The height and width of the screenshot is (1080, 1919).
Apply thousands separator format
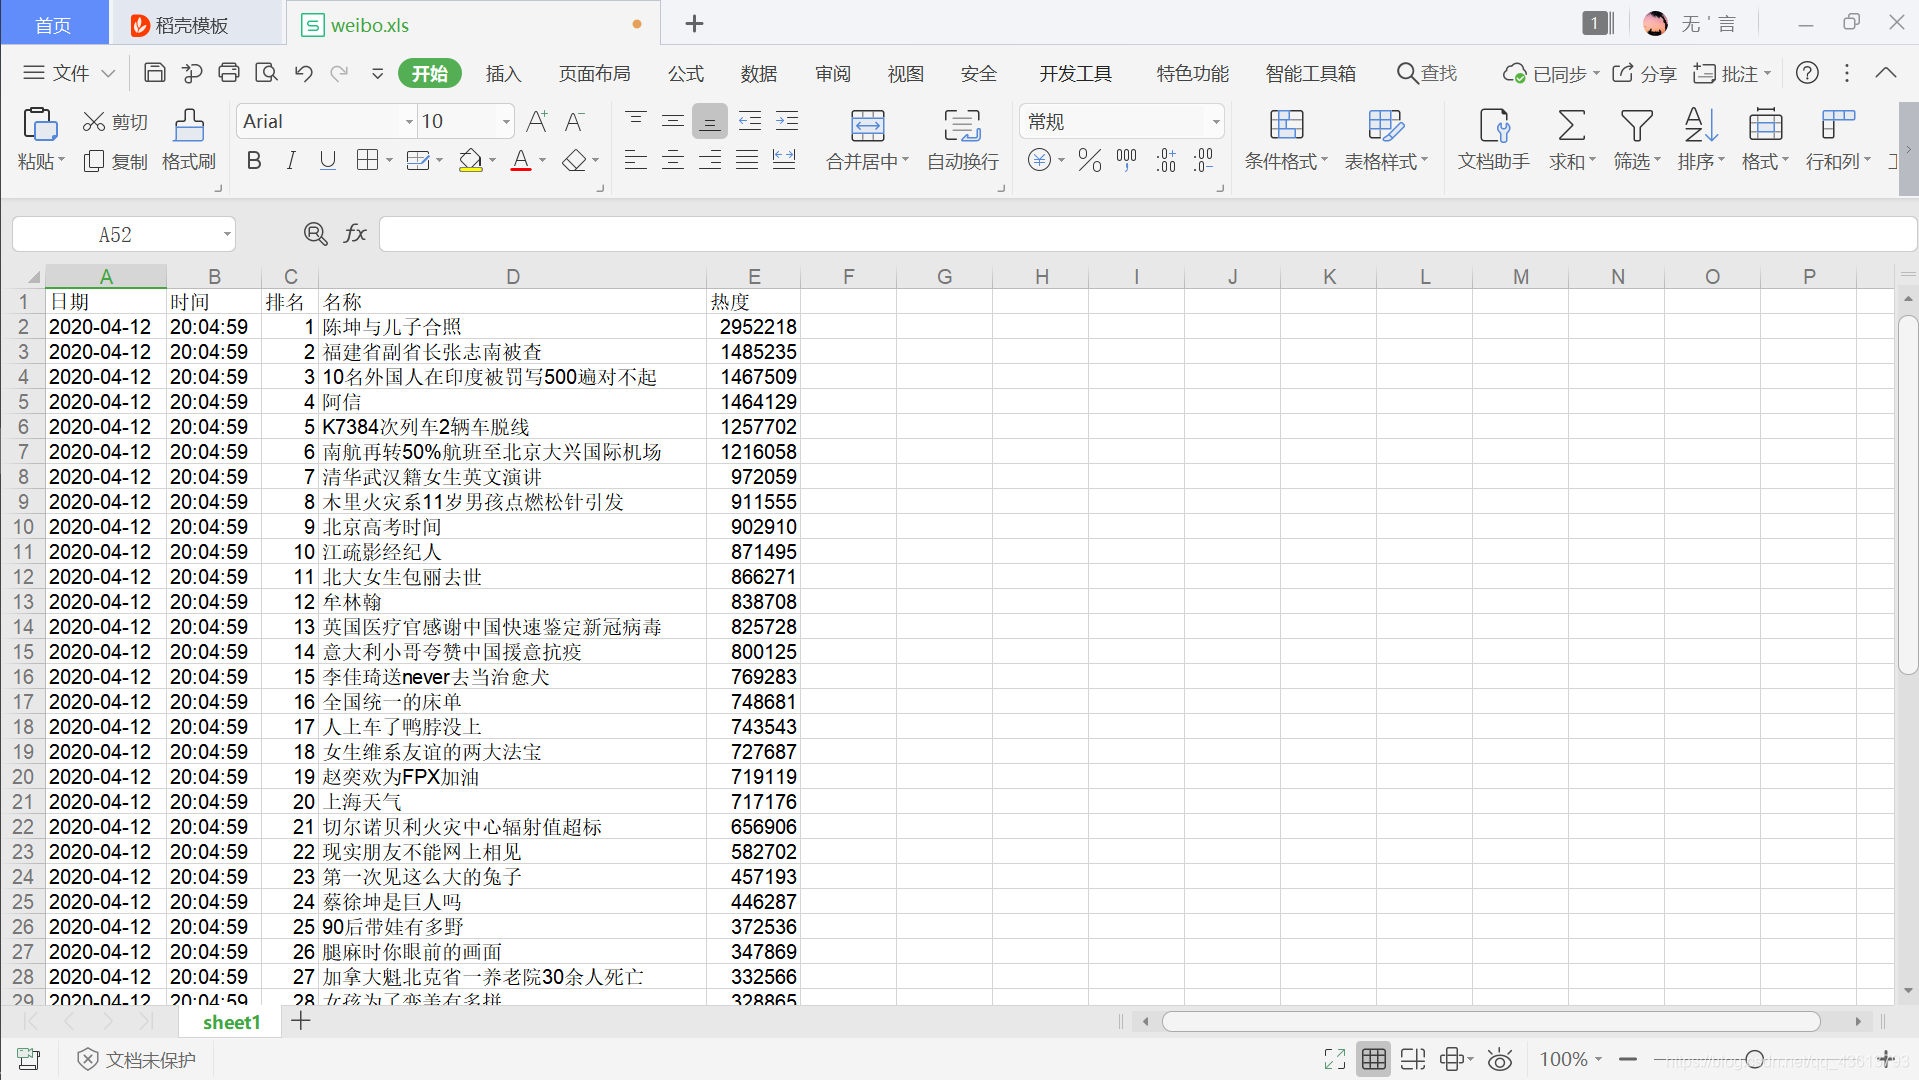coord(1127,160)
